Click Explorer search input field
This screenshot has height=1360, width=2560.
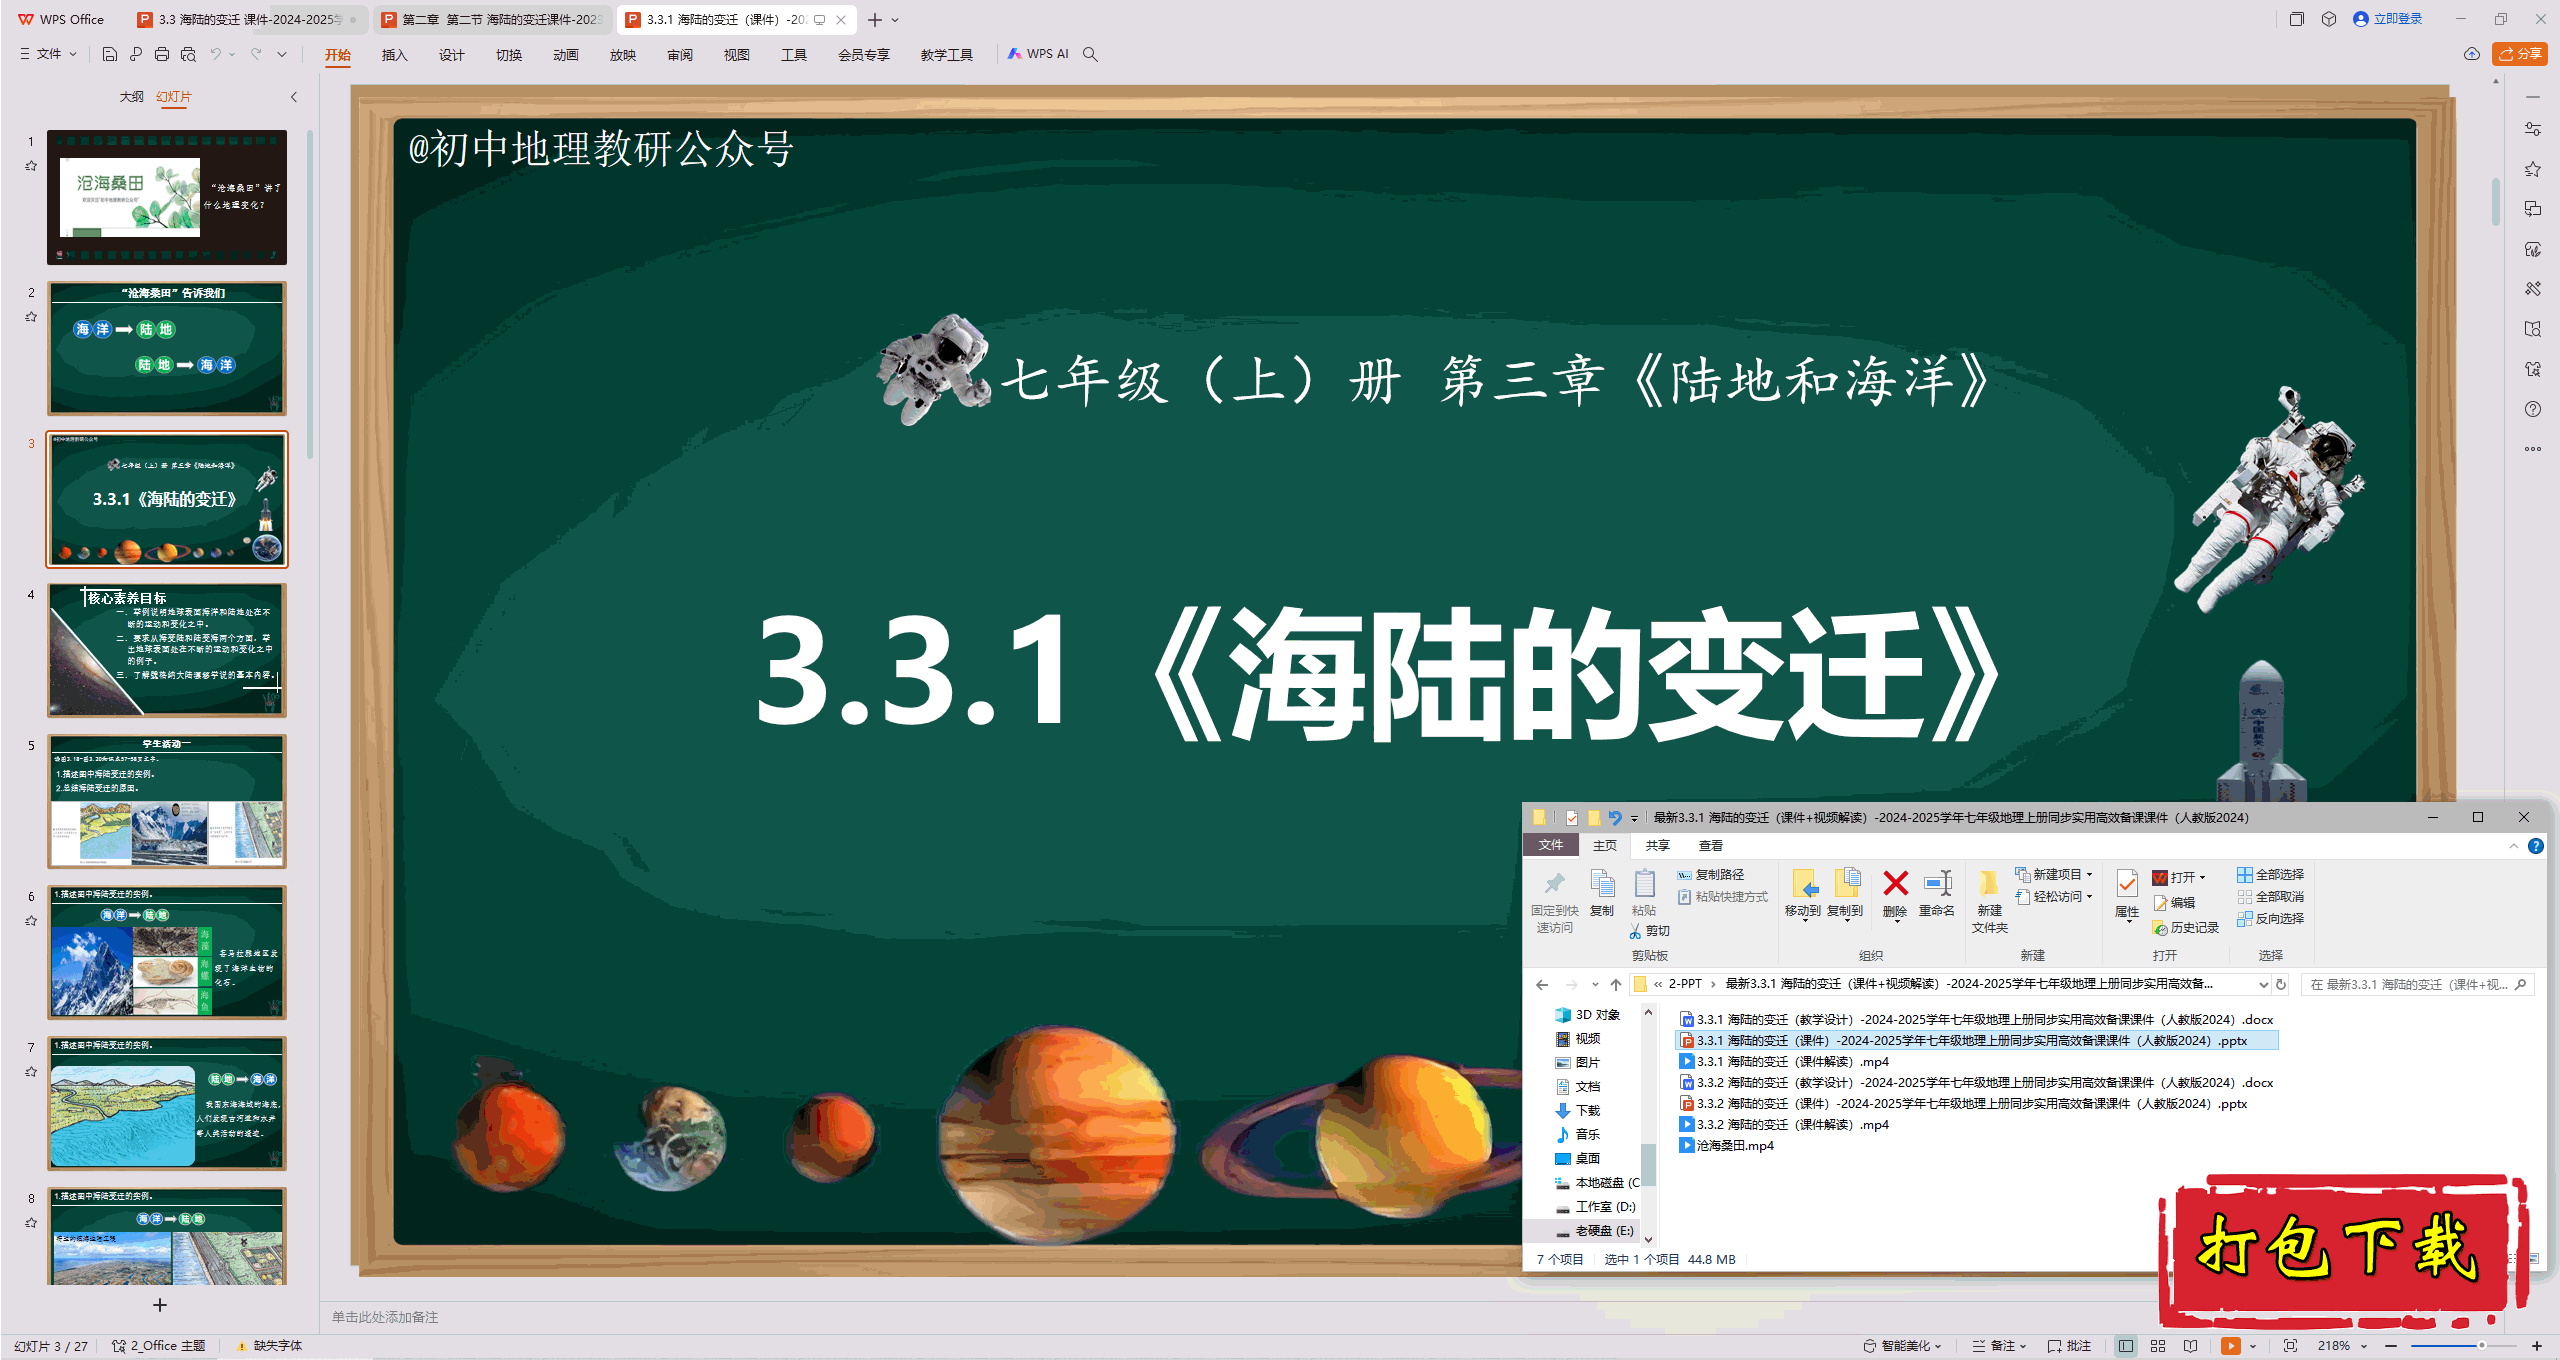pos(2417,984)
